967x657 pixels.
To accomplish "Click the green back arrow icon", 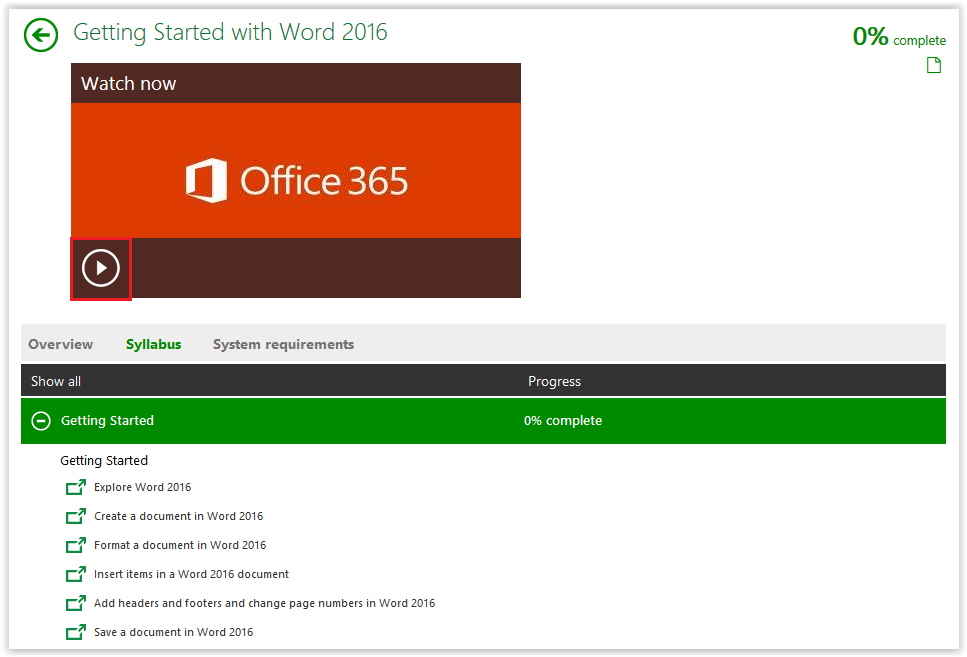I will [x=41, y=35].
